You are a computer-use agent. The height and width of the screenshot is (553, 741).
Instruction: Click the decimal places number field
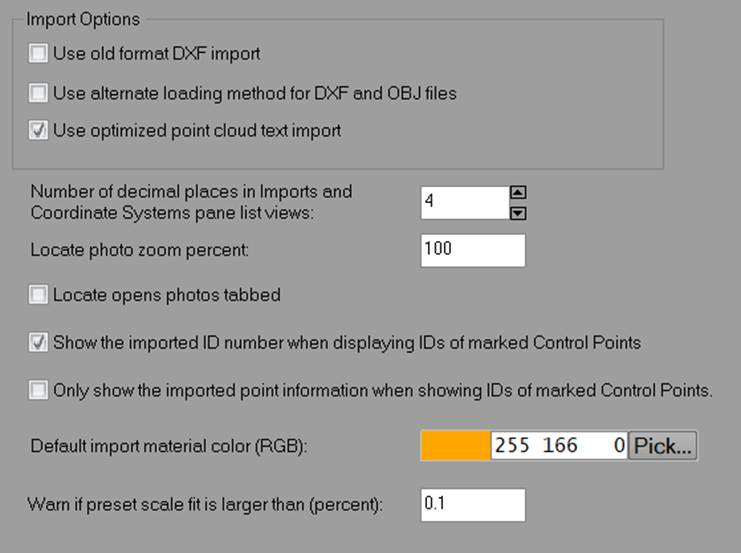tap(464, 202)
